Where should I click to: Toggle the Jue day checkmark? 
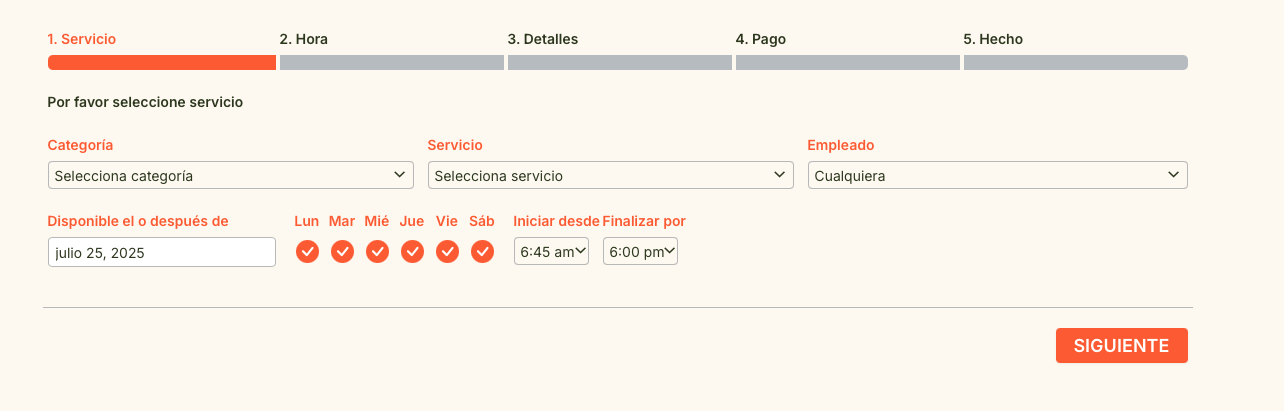(412, 252)
